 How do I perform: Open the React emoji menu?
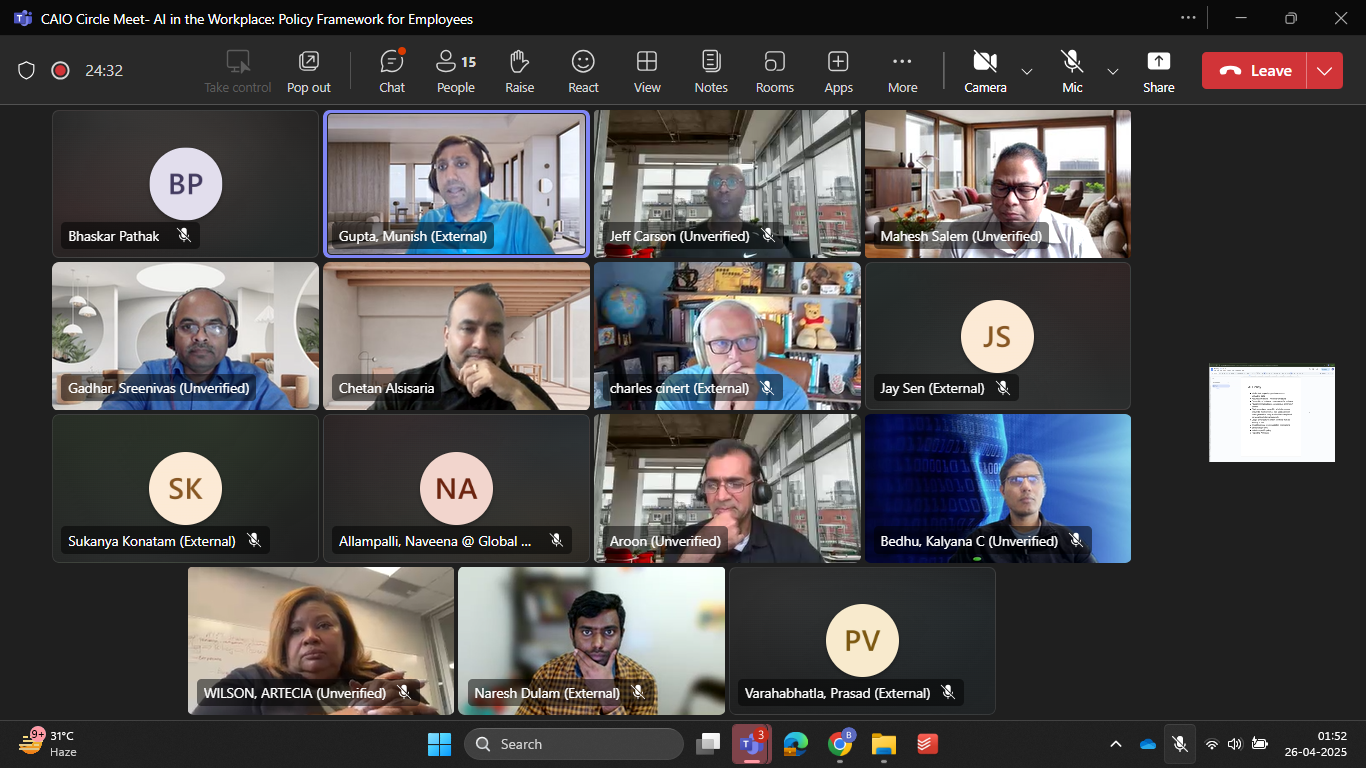click(x=583, y=71)
